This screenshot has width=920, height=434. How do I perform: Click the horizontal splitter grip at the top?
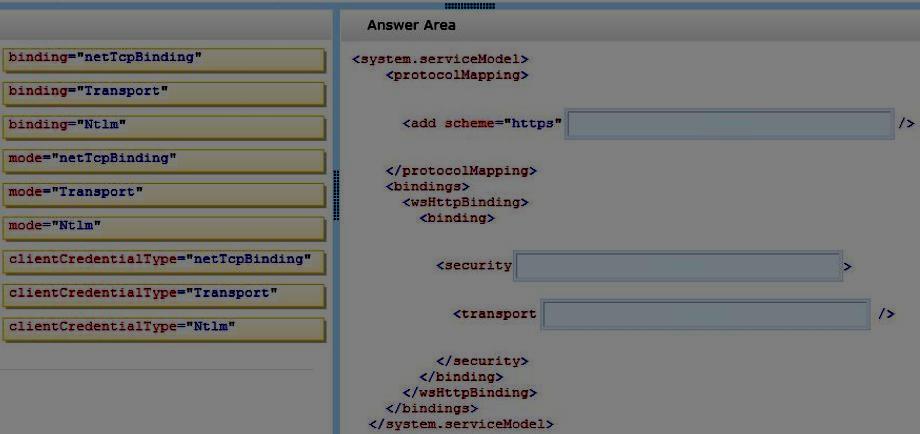pos(469,6)
